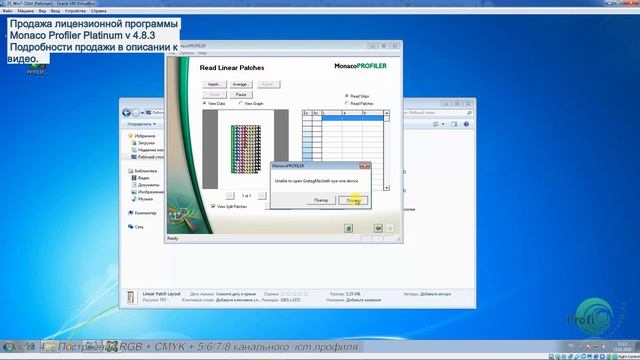Toggle the Explorer preview pane icon
640x360 pixels.
tap(454, 124)
